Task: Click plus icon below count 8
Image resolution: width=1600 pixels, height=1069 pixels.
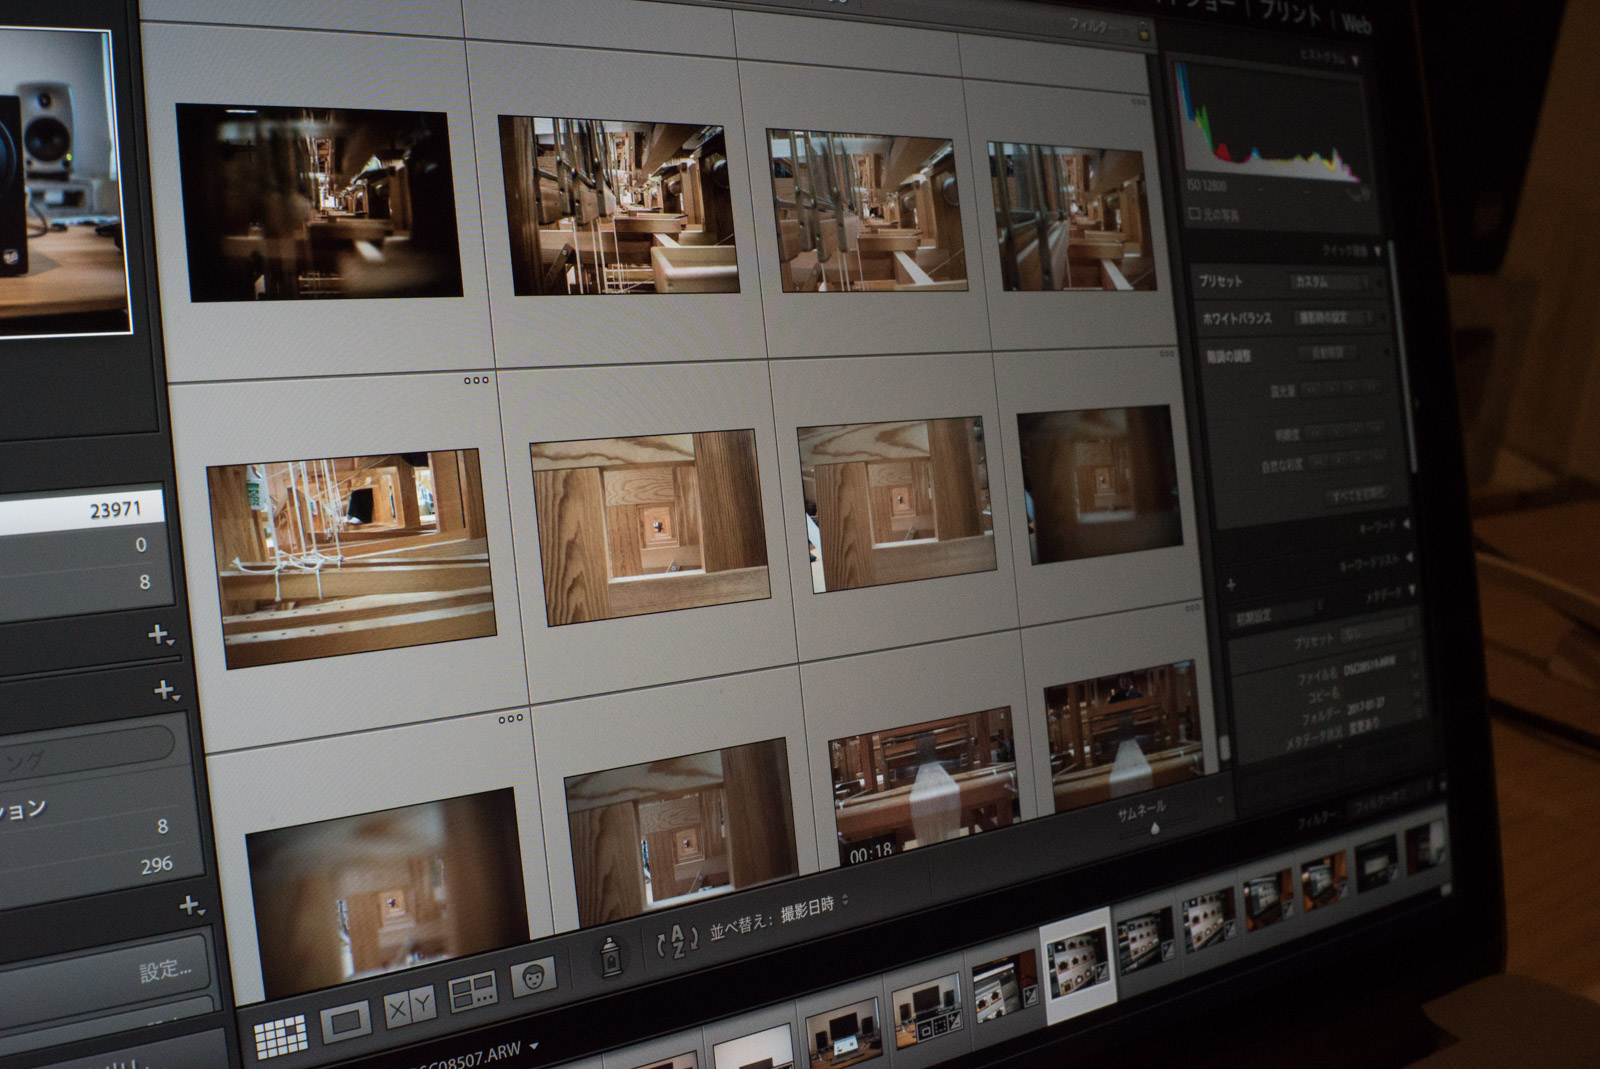Action: 161,635
